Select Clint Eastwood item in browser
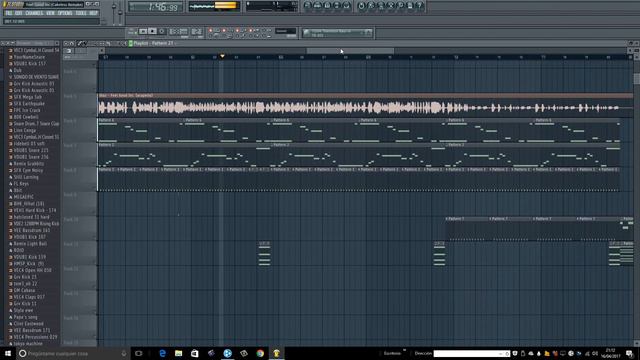640x360 pixels. click(27, 324)
